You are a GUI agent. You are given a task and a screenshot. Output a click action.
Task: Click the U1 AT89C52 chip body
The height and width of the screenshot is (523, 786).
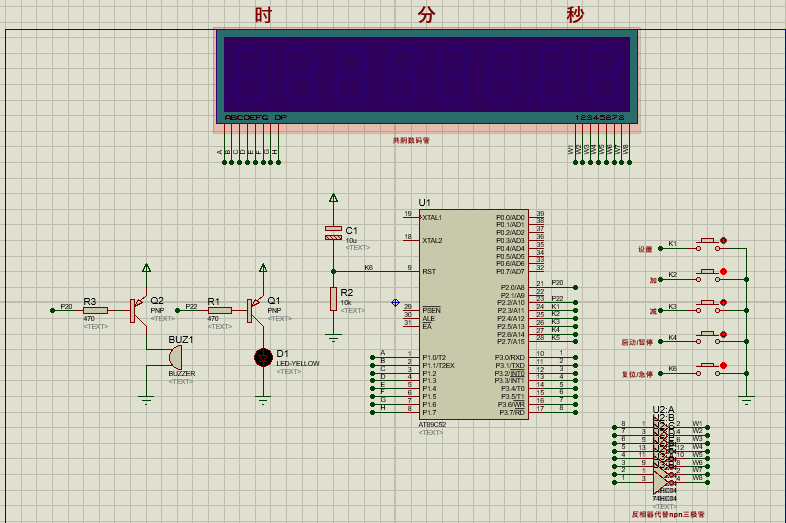click(474, 314)
